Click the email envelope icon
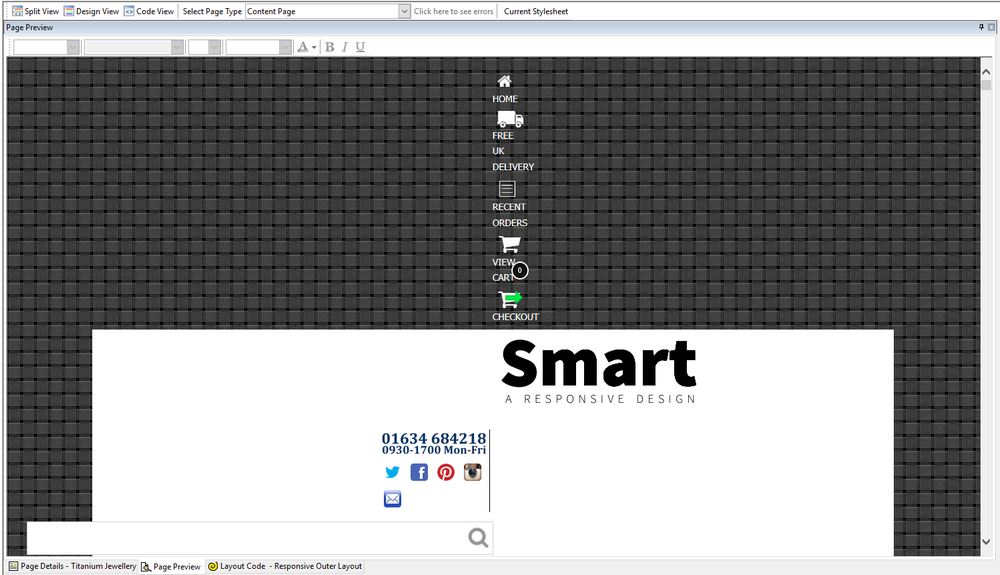 tap(392, 499)
